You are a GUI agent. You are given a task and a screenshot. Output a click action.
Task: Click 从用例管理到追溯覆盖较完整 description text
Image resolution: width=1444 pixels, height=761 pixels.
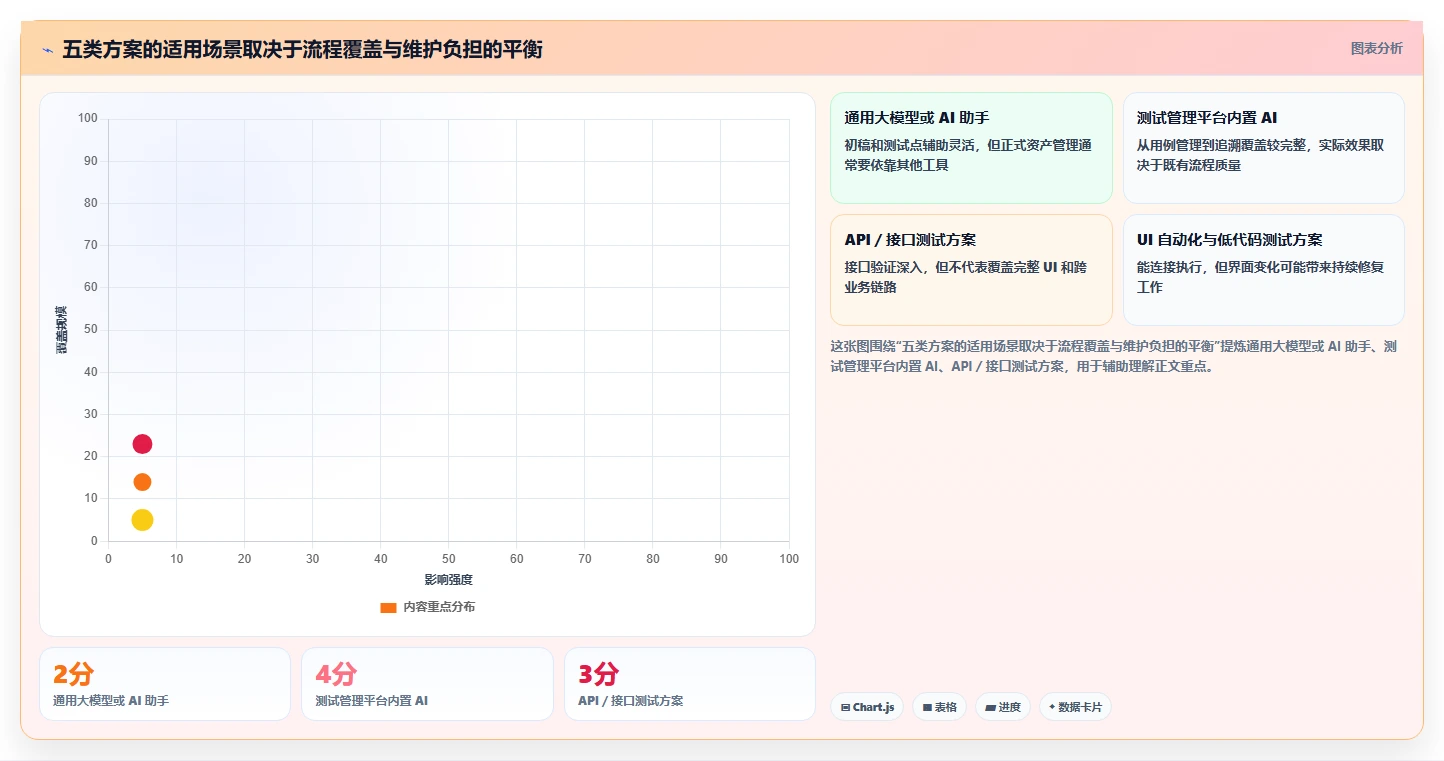pos(1260,155)
